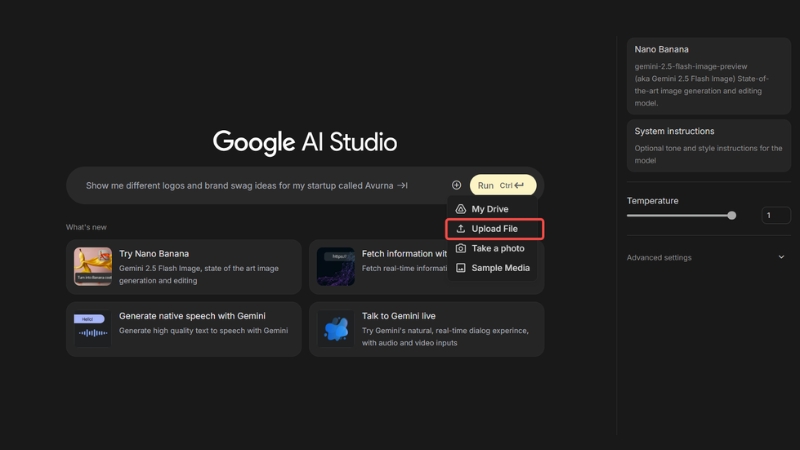Click the Temperature label
Image resolution: width=800 pixels, height=450 pixels.
click(653, 201)
